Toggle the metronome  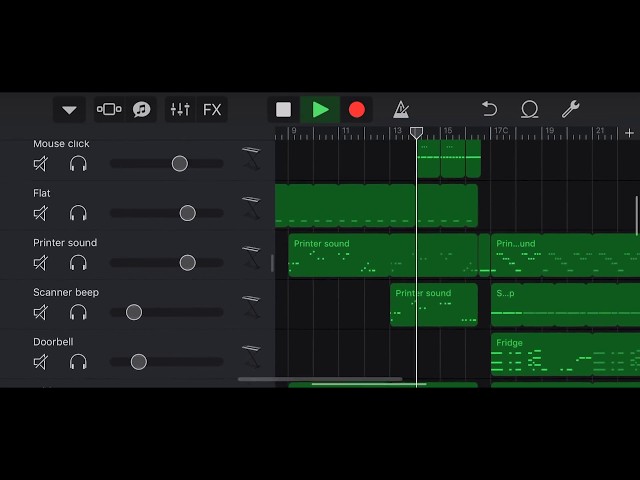coord(401,110)
